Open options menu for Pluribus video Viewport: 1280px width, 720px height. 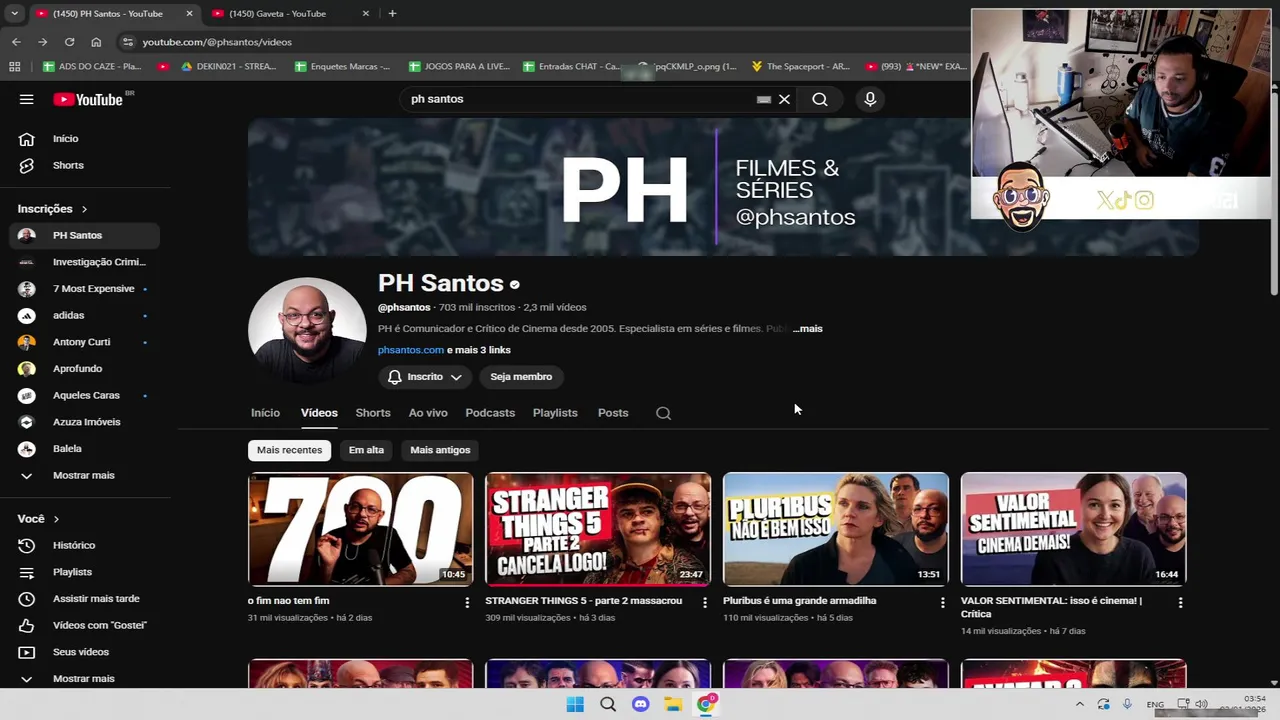coord(942,602)
